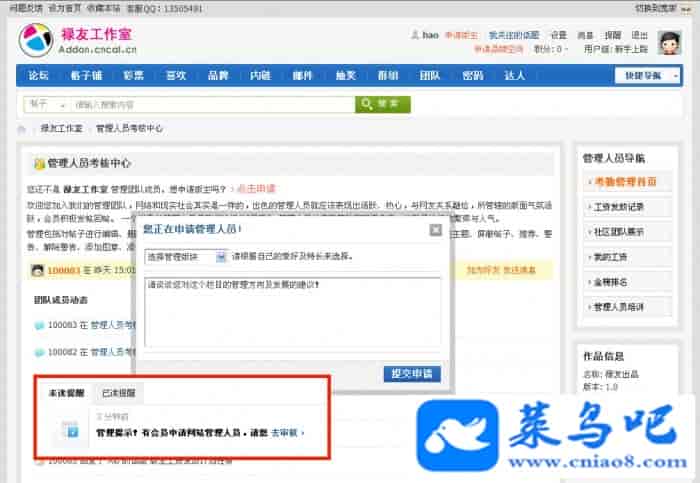
Task: Click the avatar icon next to 100083 row
Action: [x=38, y=270]
